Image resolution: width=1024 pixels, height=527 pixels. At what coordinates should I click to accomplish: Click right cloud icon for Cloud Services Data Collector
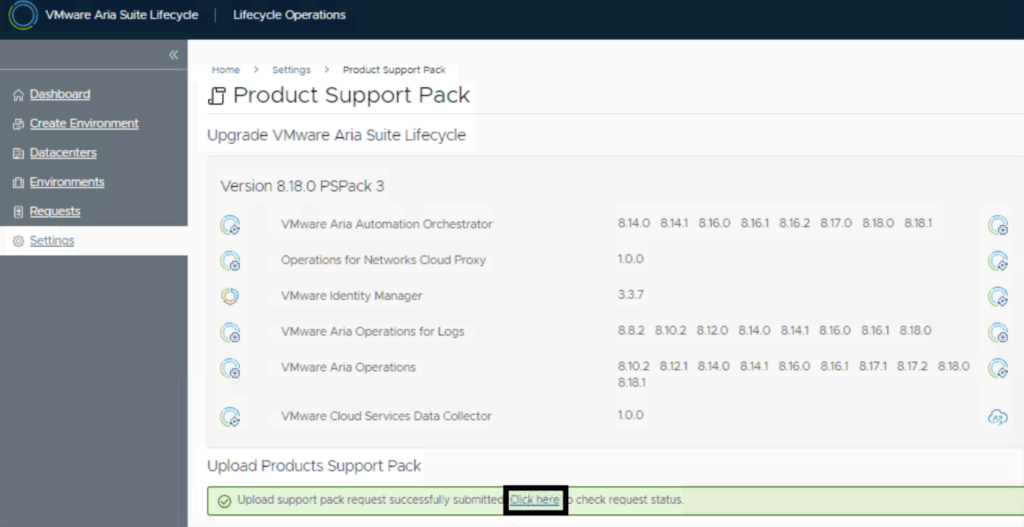(997, 417)
